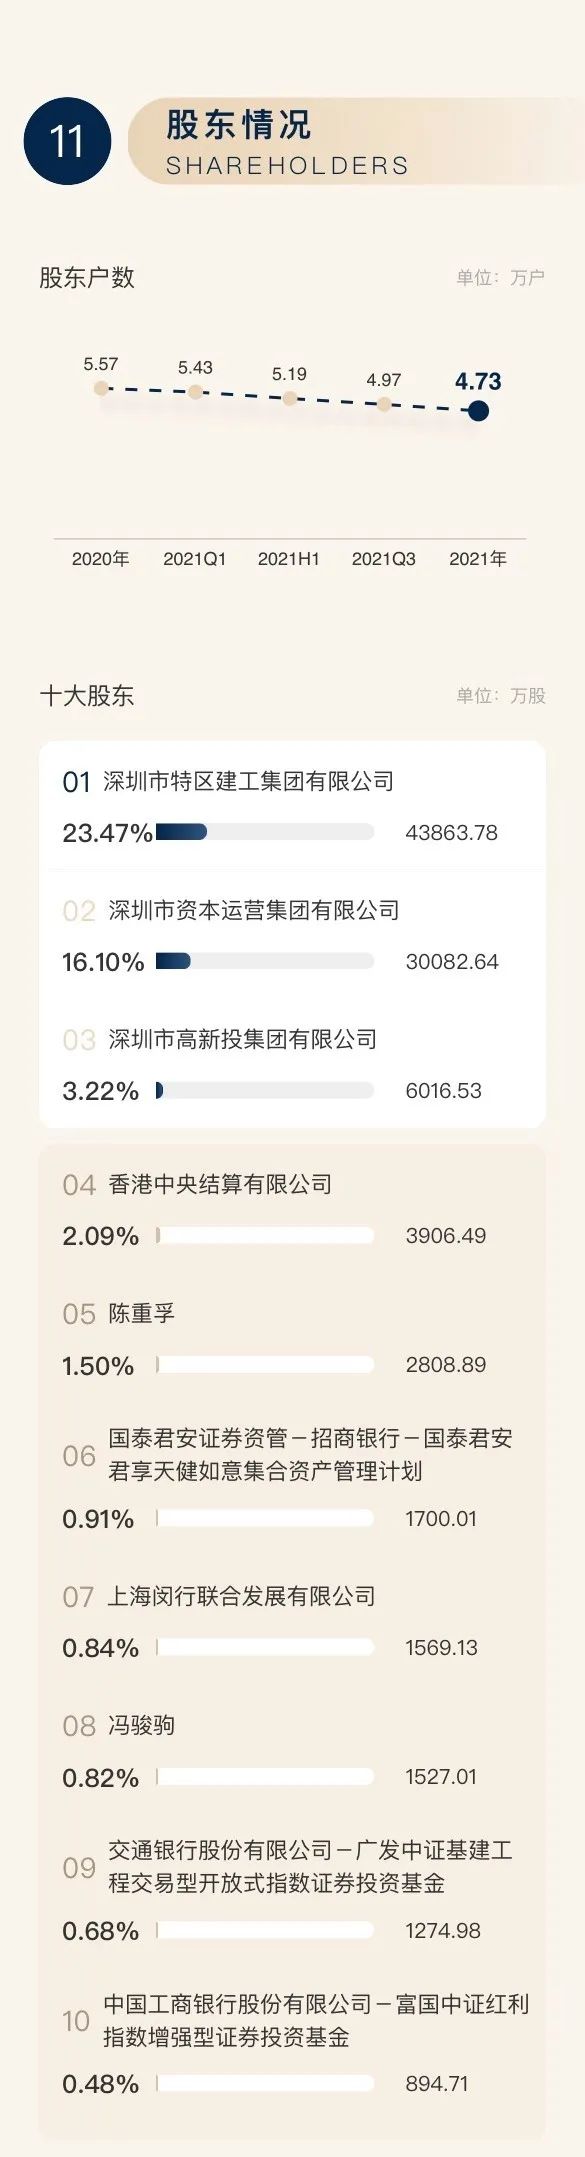
Task: Click the 16.10% progress bar
Action: (x=265, y=961)
